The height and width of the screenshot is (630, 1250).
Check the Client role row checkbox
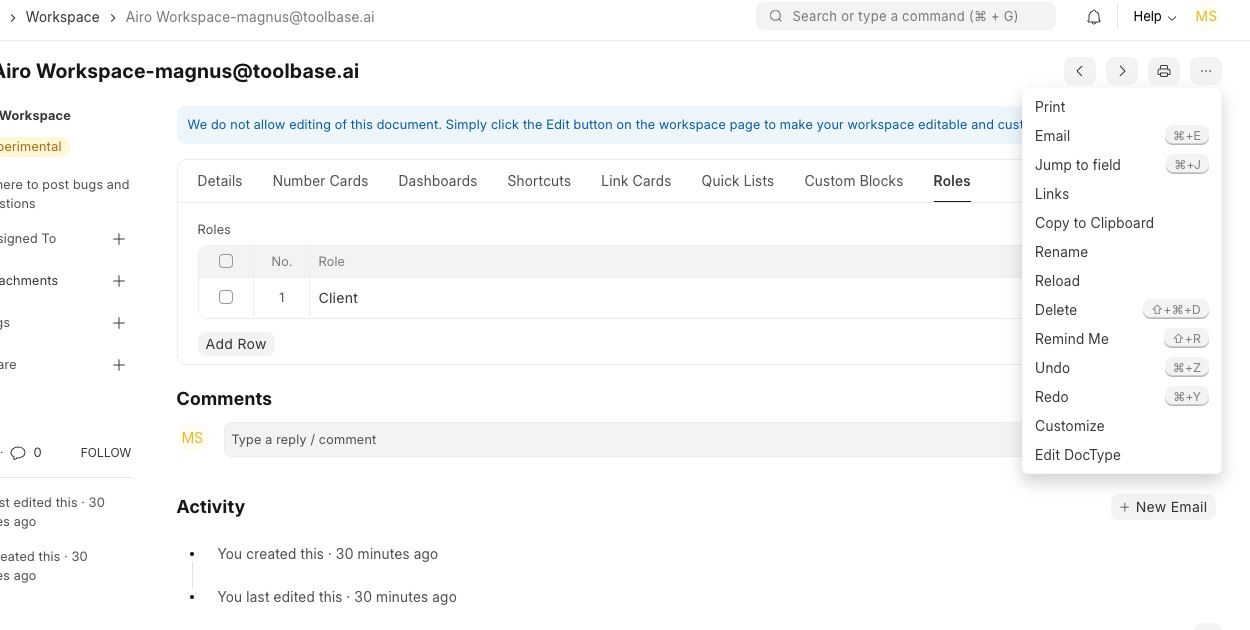coord(226,297)
